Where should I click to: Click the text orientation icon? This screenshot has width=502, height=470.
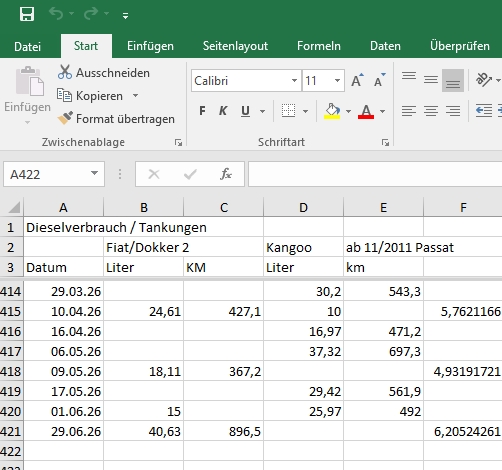tap(484, 80)
